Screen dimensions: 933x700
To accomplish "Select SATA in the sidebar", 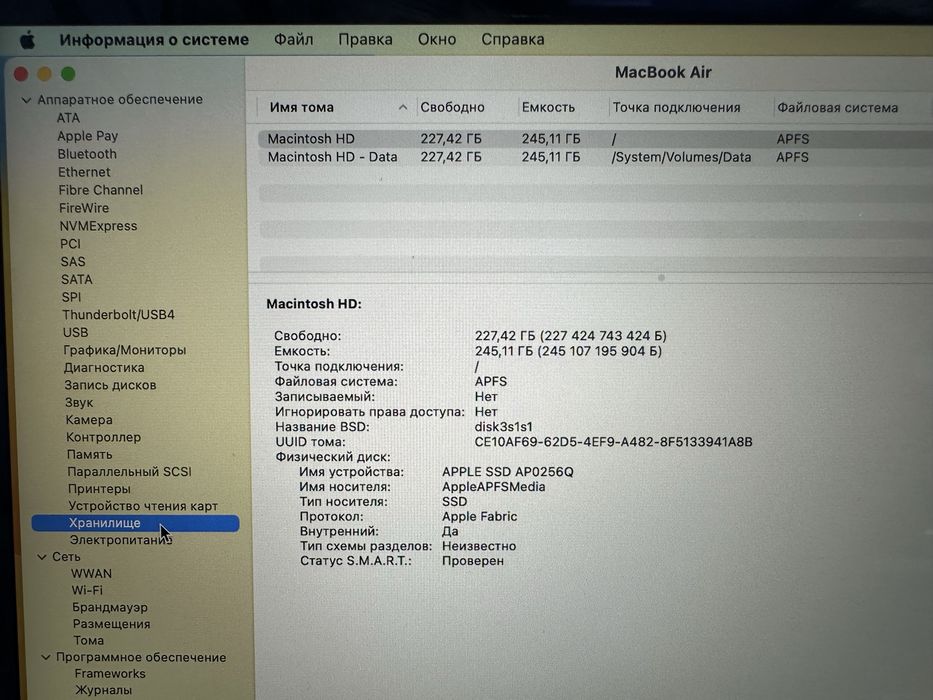I will [77, 280].
